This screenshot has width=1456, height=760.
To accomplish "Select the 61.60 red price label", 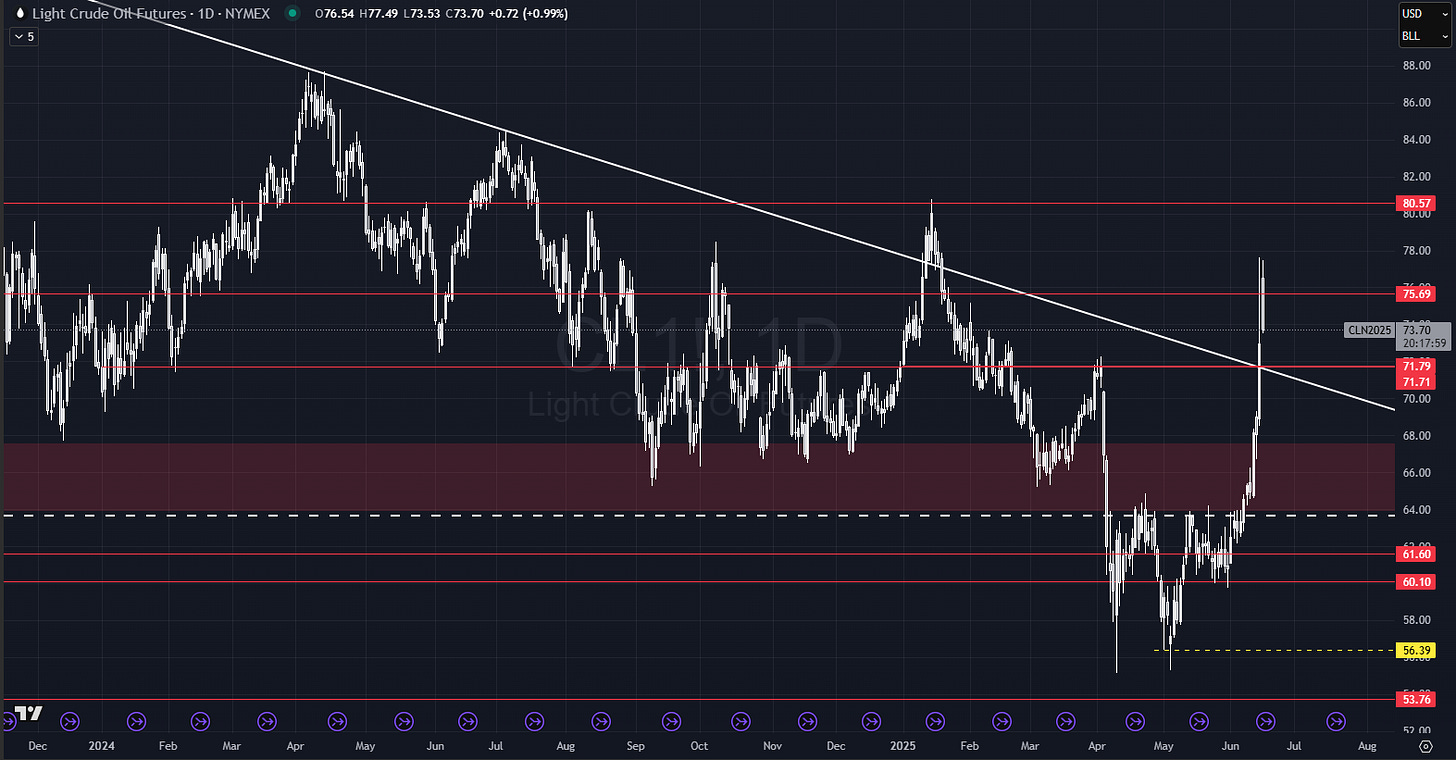I will pyautogui.click(x=1417, y=553).
